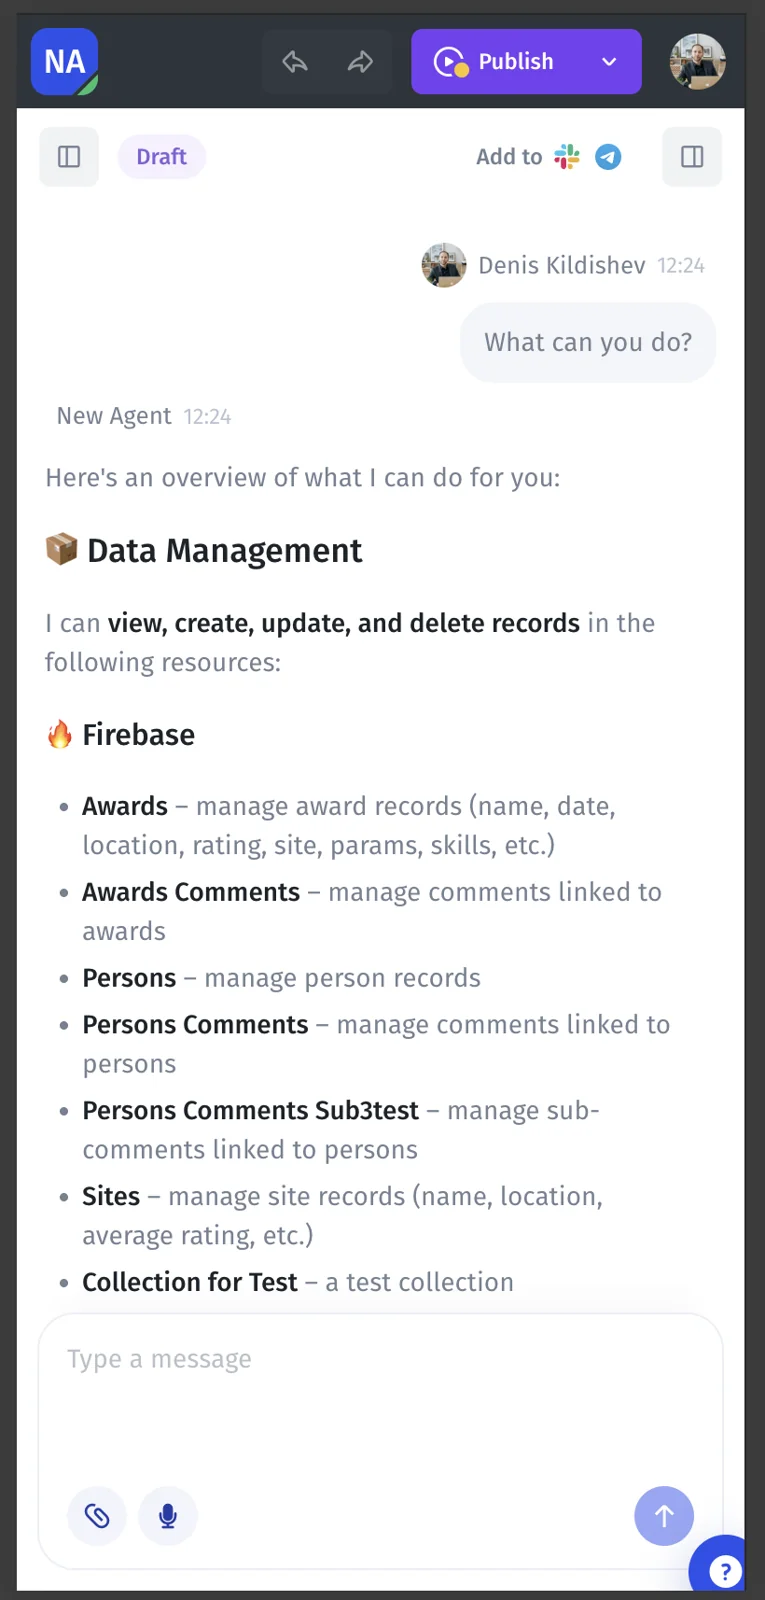Start voice input with microphone icon
The width and height of the screenshot is (765, 1600).
pos(168,1516)
